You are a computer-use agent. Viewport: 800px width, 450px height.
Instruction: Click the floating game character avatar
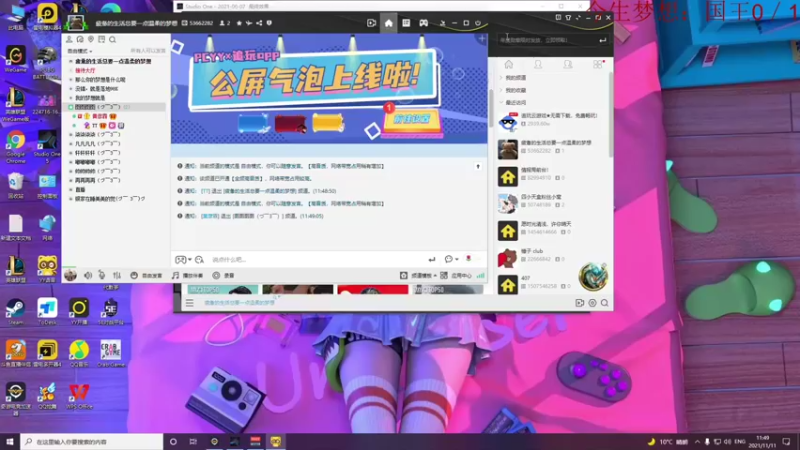tap(593, 277)
